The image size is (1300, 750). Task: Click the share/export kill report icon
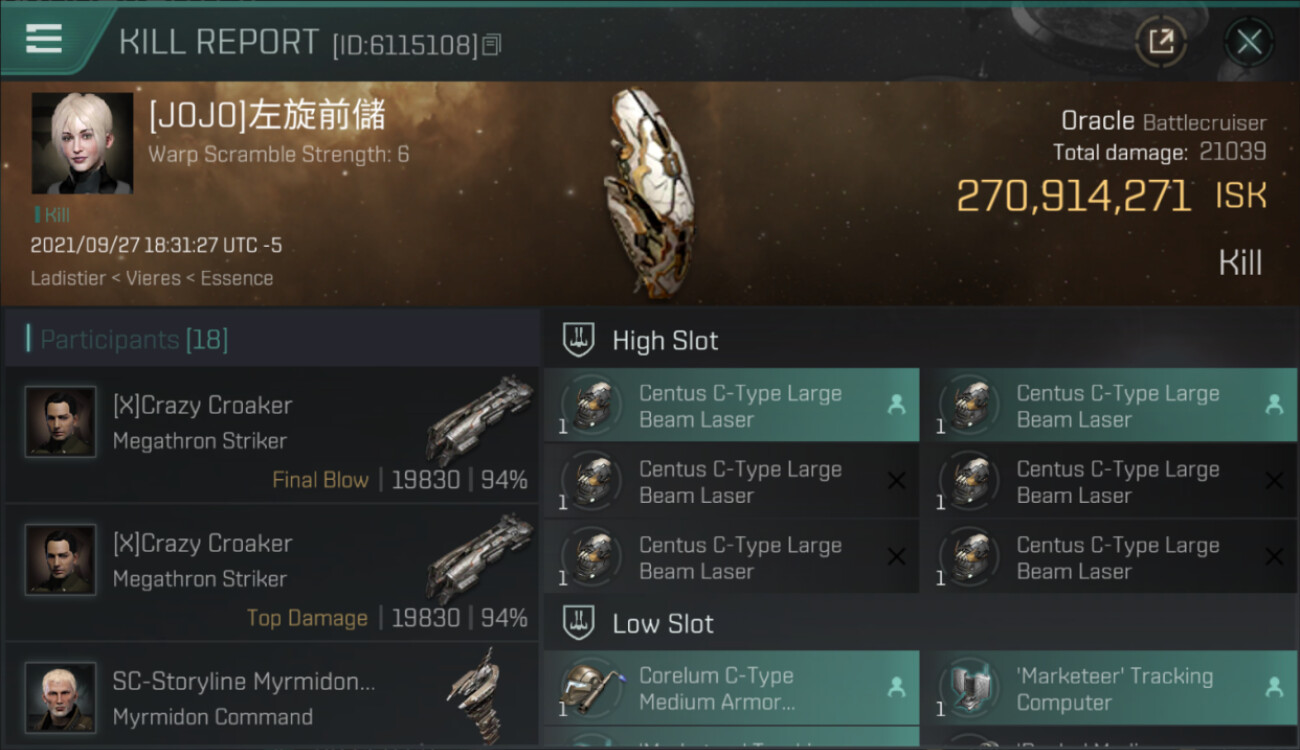[1161, 42]
